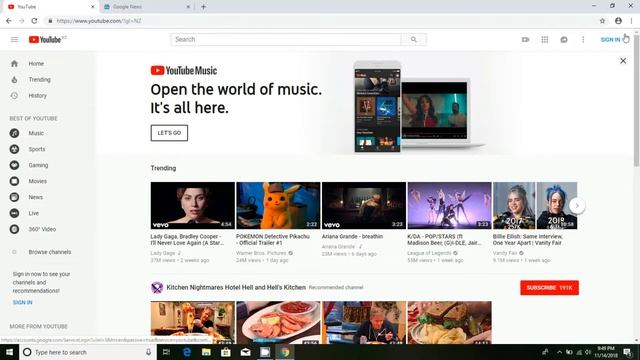This screenshot has height=360, width=640.
Task: Click the address bar URL
Action: (99, 21)
